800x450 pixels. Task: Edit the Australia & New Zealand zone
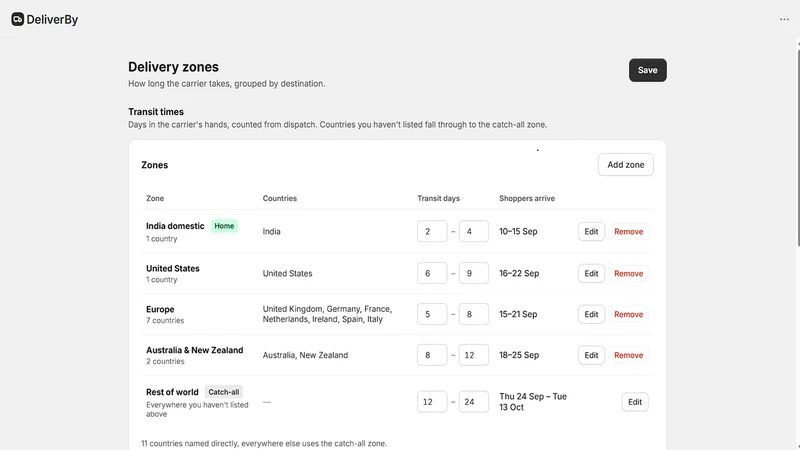[x=591, y=355]
